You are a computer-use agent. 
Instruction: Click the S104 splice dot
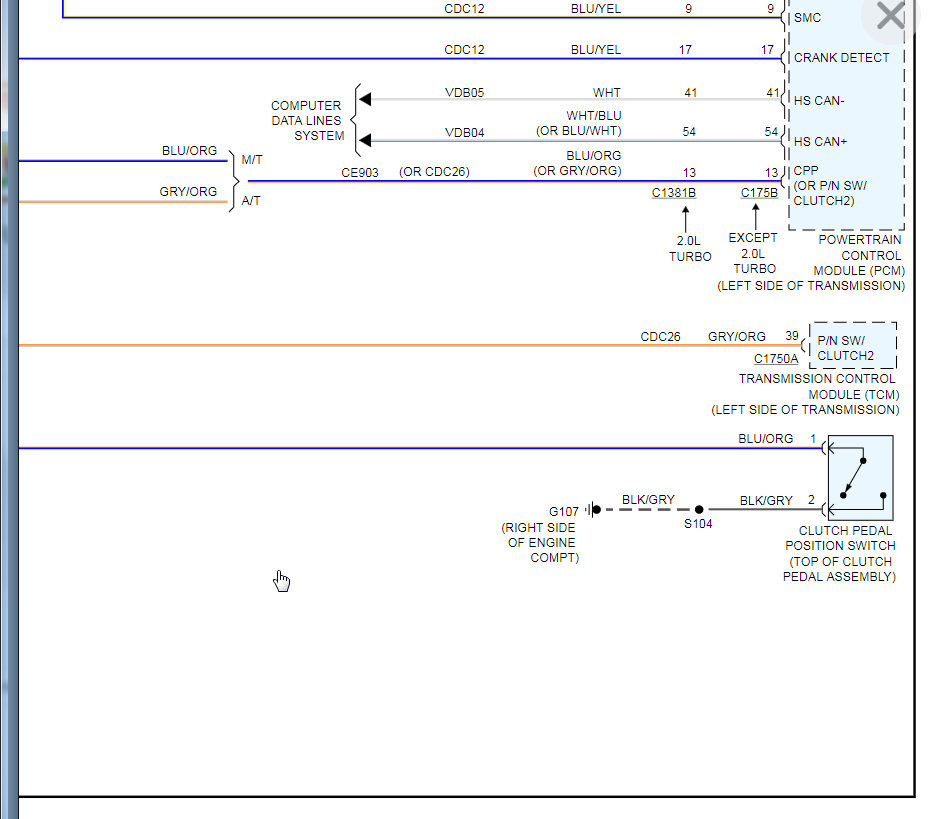[x=699, y=509]
